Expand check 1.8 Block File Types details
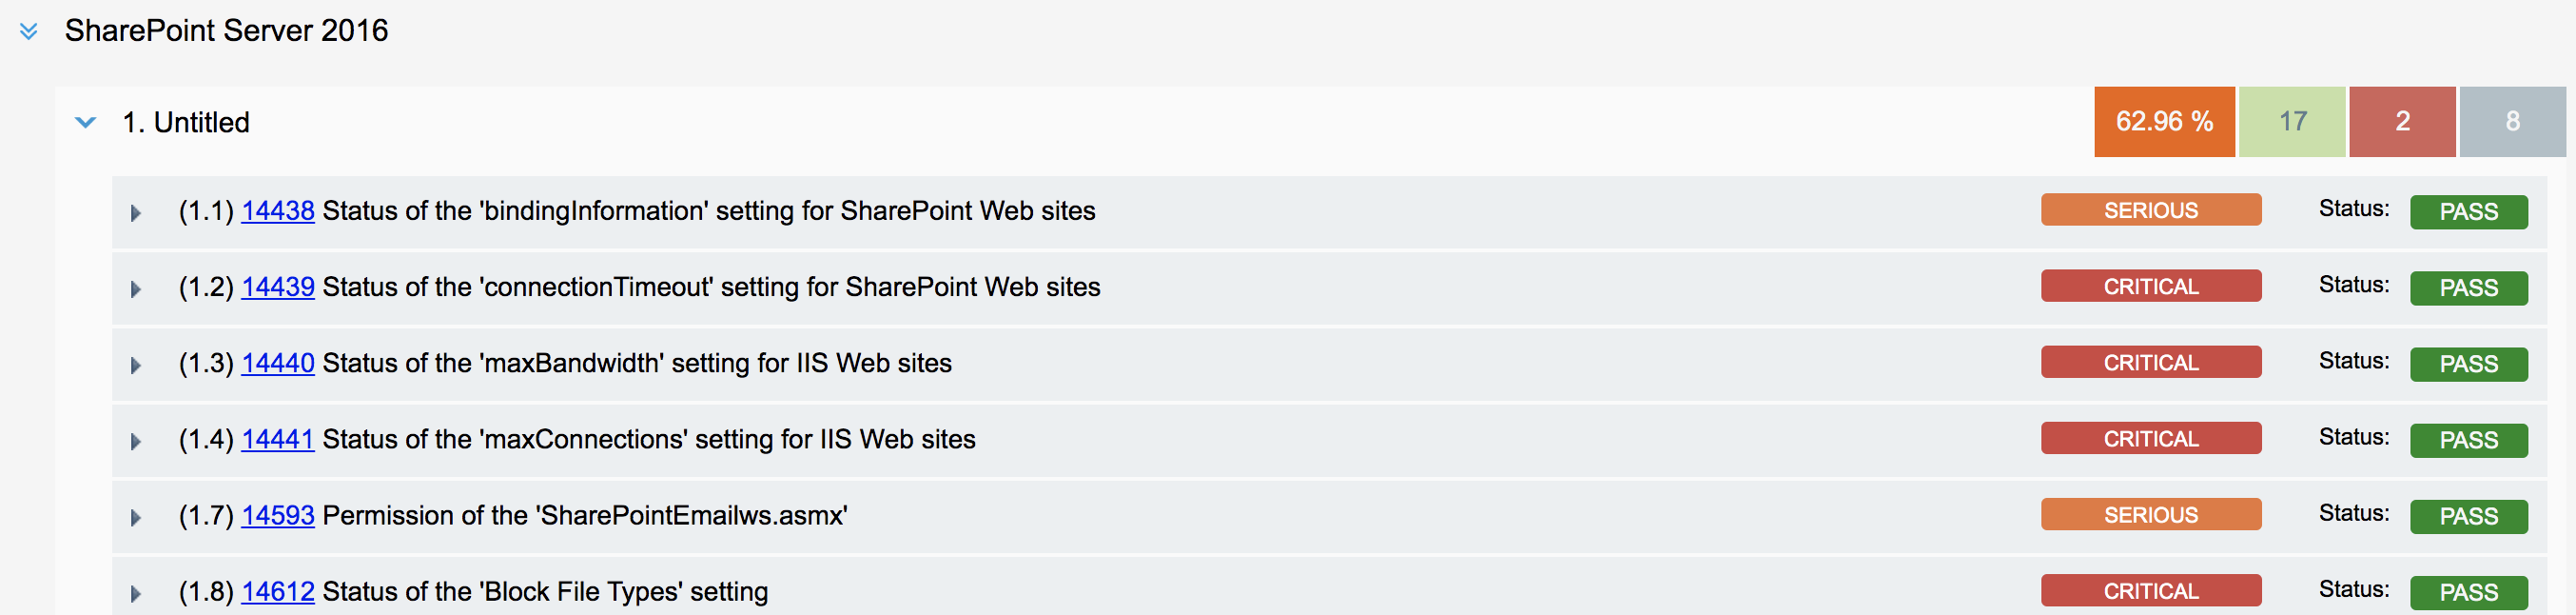The width and height of the screenshot is (2576, 615). pyautogui.click(x=136, y=591)
